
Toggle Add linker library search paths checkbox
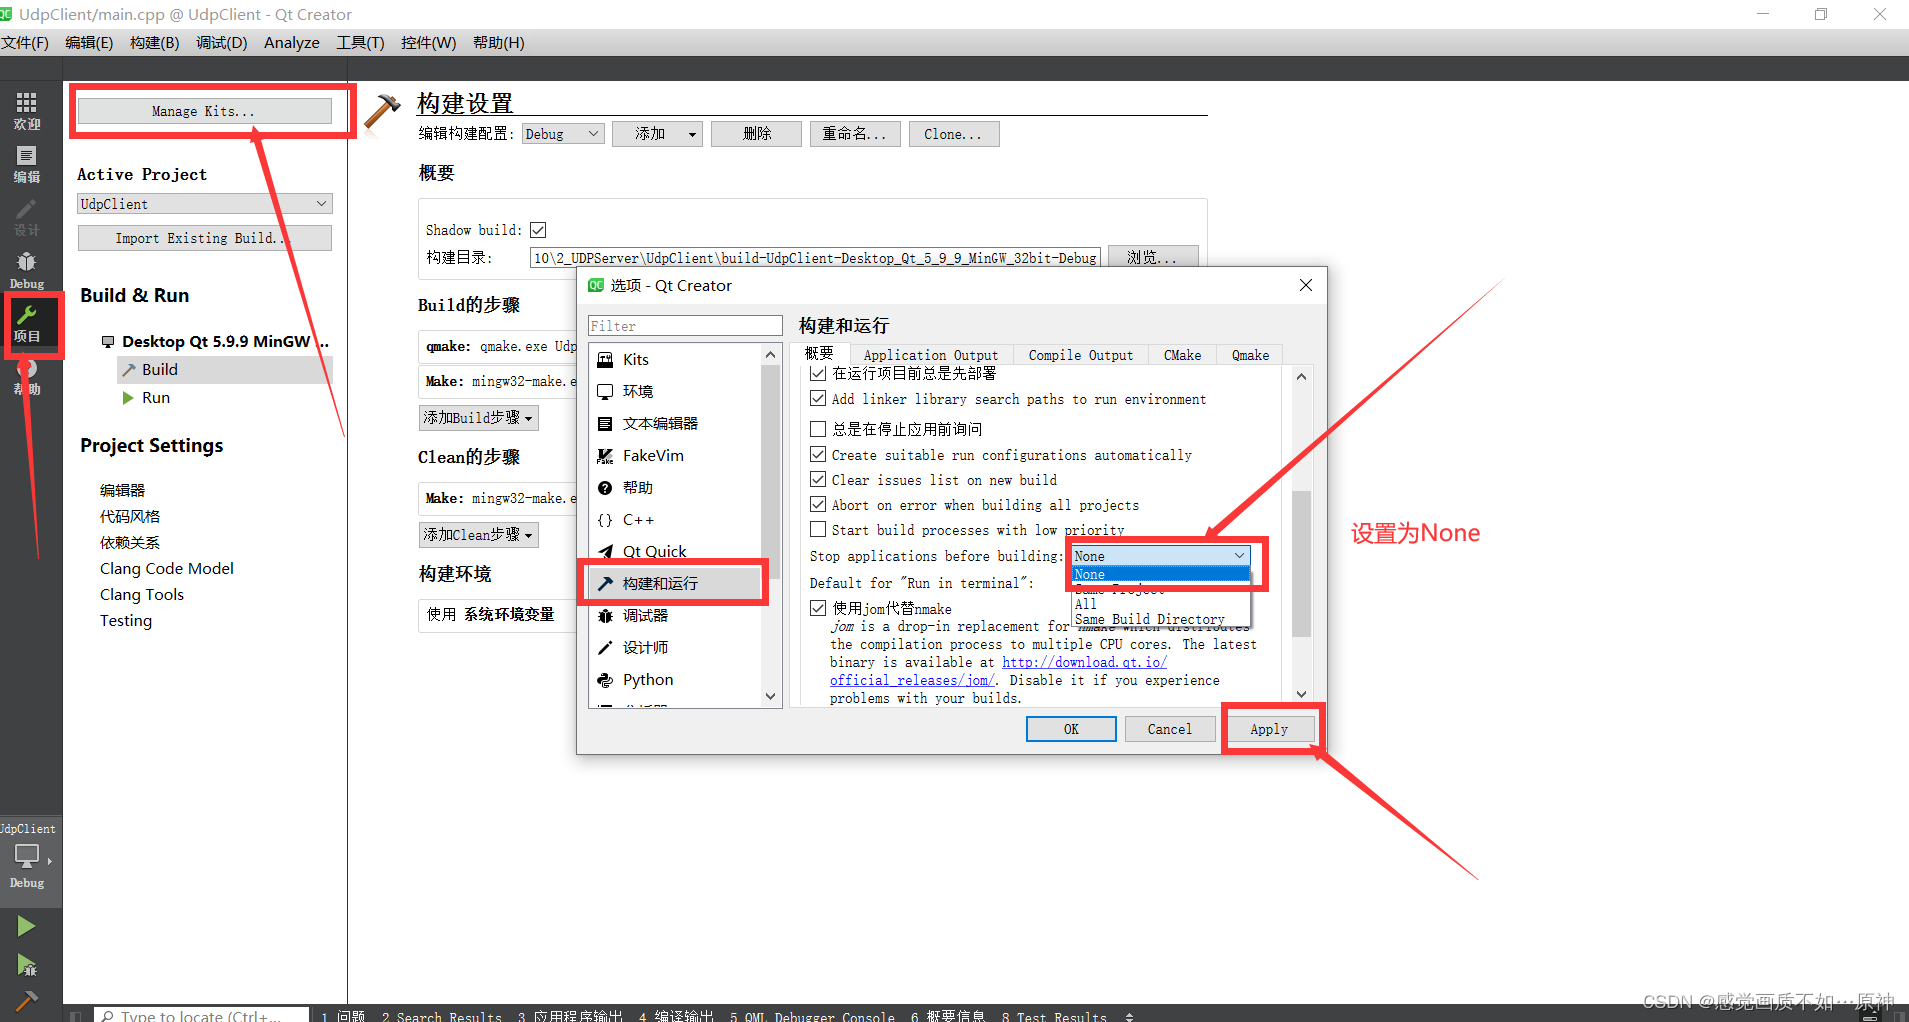pyautogui.click(x=818, y=398)
